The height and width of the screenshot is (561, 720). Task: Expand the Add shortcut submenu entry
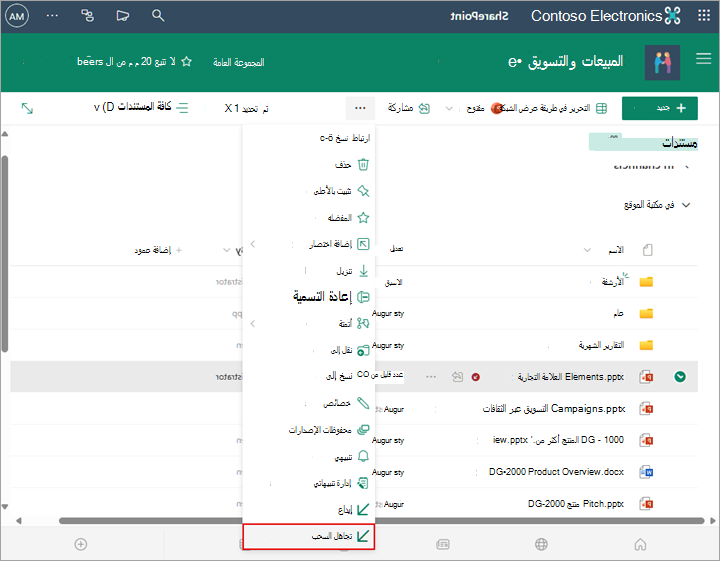[309, 244]
